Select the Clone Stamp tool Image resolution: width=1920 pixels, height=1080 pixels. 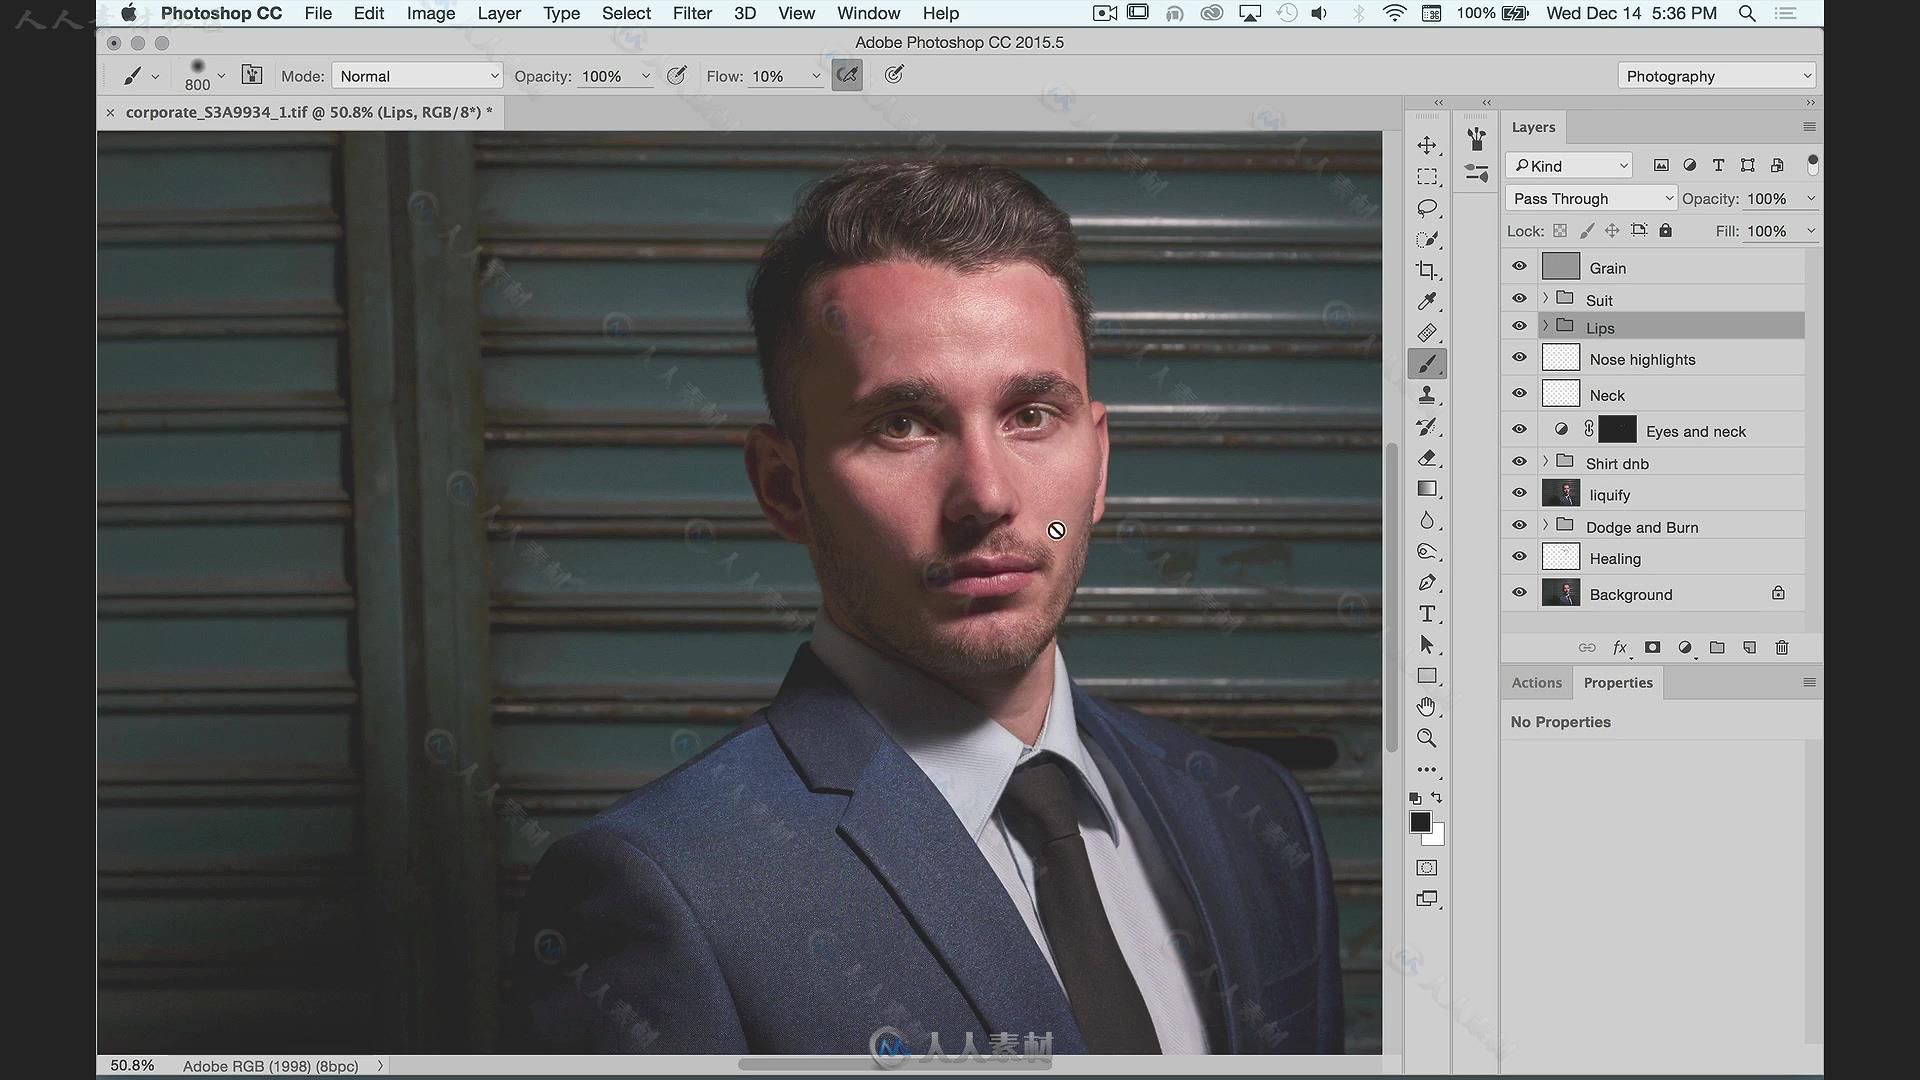(x=1427, y=395)
